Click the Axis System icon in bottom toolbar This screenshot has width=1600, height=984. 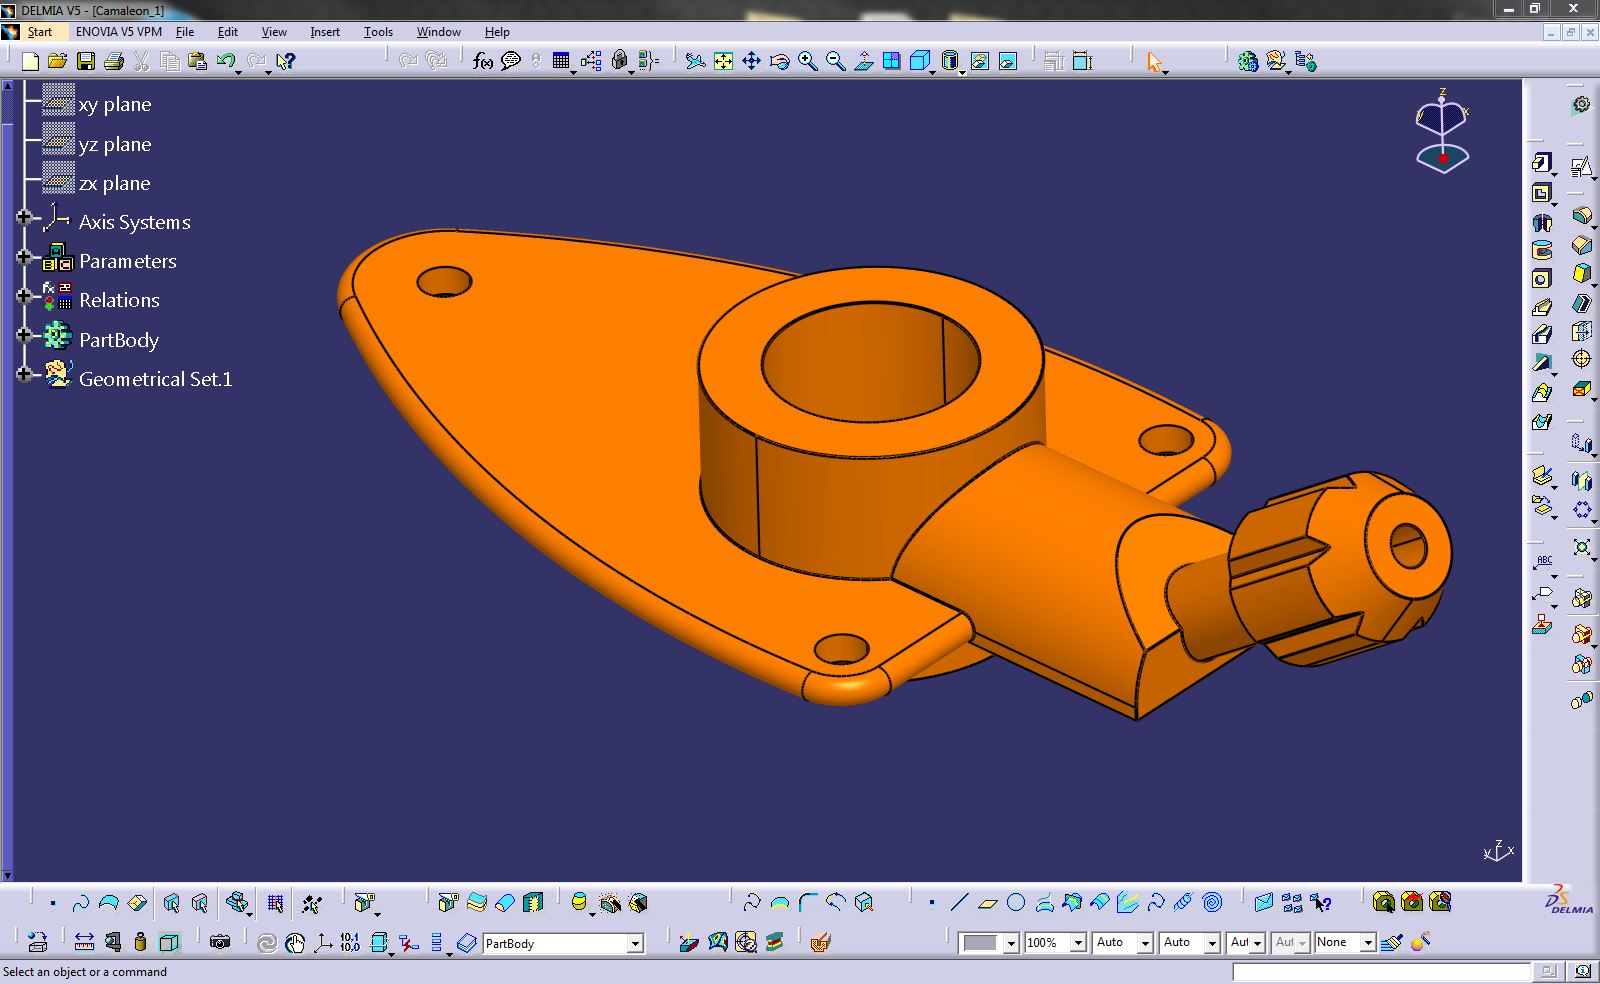pos(323,942)
